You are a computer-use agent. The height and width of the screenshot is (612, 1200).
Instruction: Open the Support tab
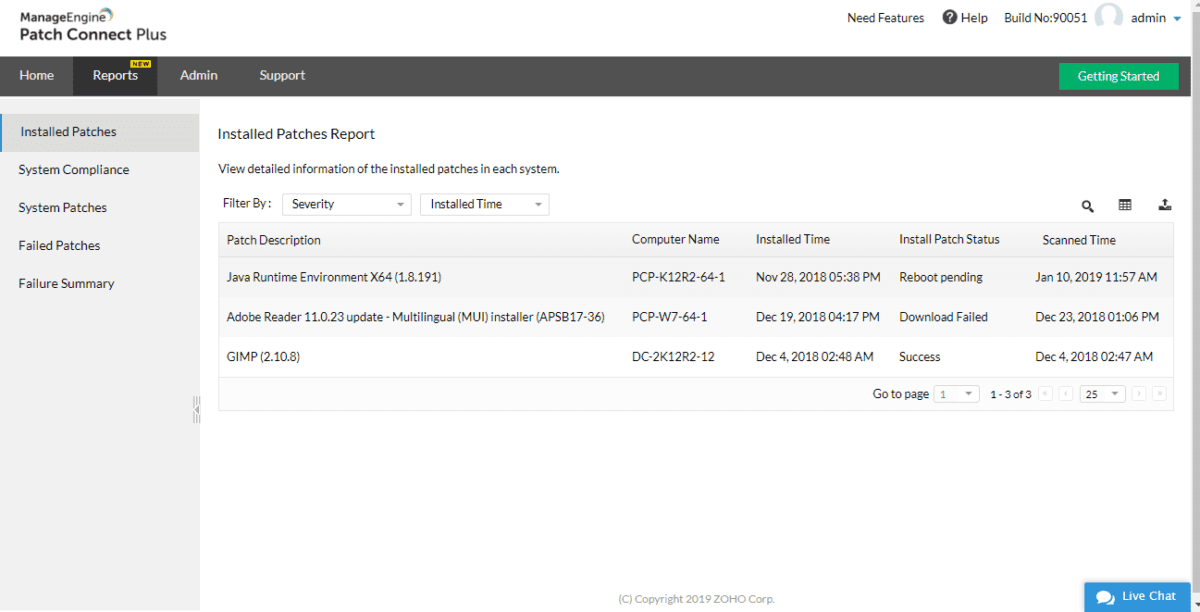coord(282,75)
